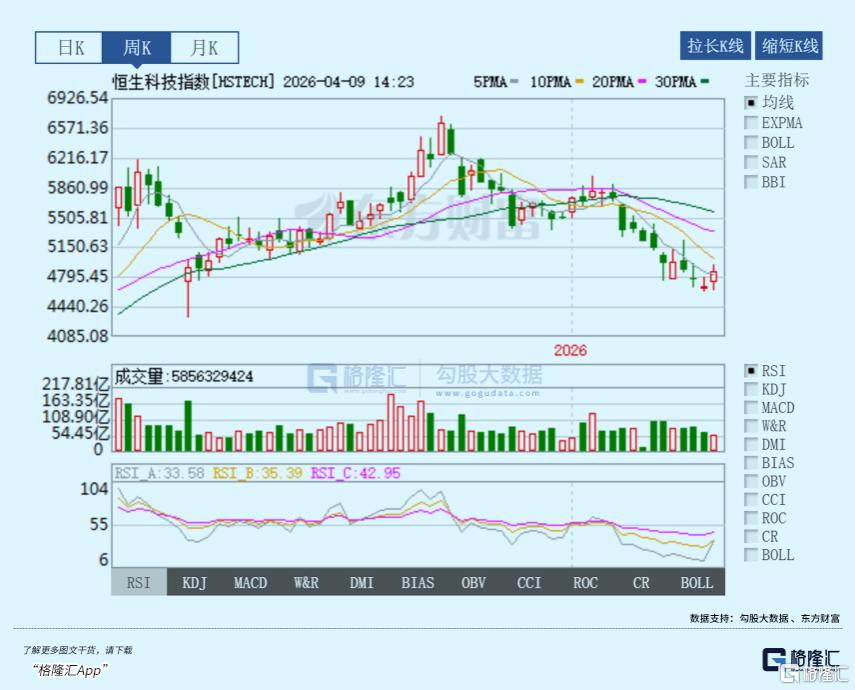Image resolution: width=855 pixels, height=690 pixels.
Task: Open the KDJ tab in bottom bar
Action: pos(194,582)
